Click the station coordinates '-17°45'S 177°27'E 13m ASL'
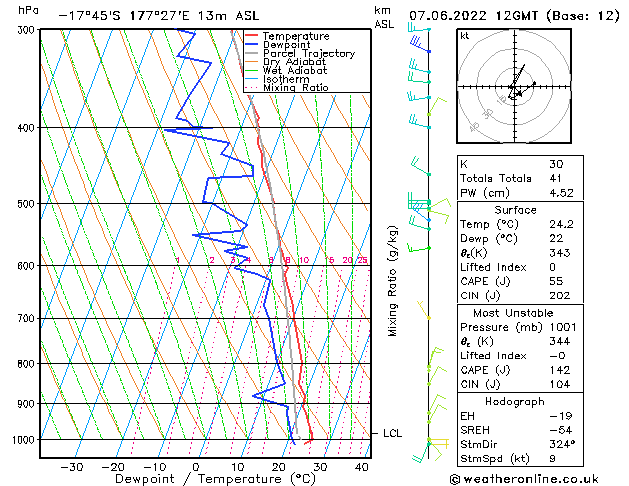Screen dimensions: 629x486 (x=159, y=16)
